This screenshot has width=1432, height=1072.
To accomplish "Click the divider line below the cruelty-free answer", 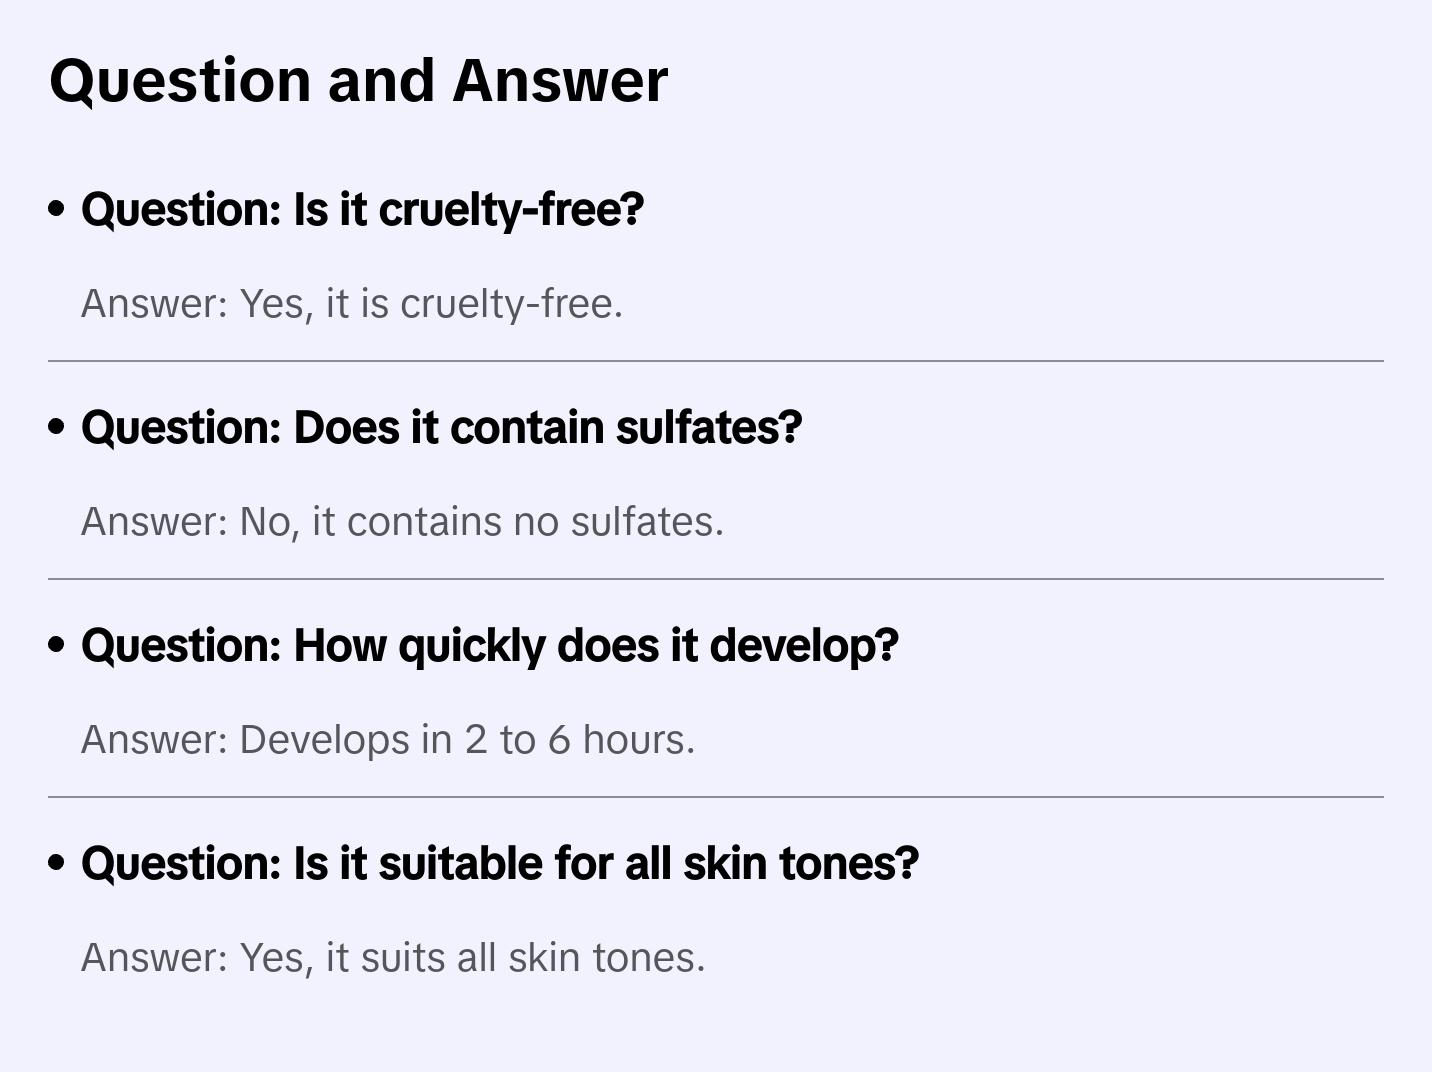I will pyautogui.click(x=716, y=361).
